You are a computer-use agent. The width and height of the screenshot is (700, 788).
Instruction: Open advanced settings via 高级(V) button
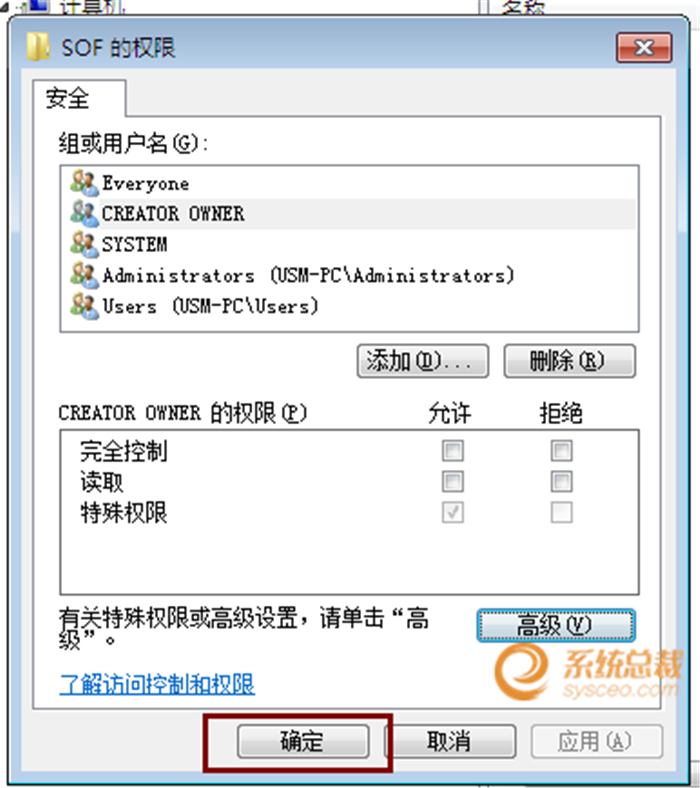click(556, 626)
